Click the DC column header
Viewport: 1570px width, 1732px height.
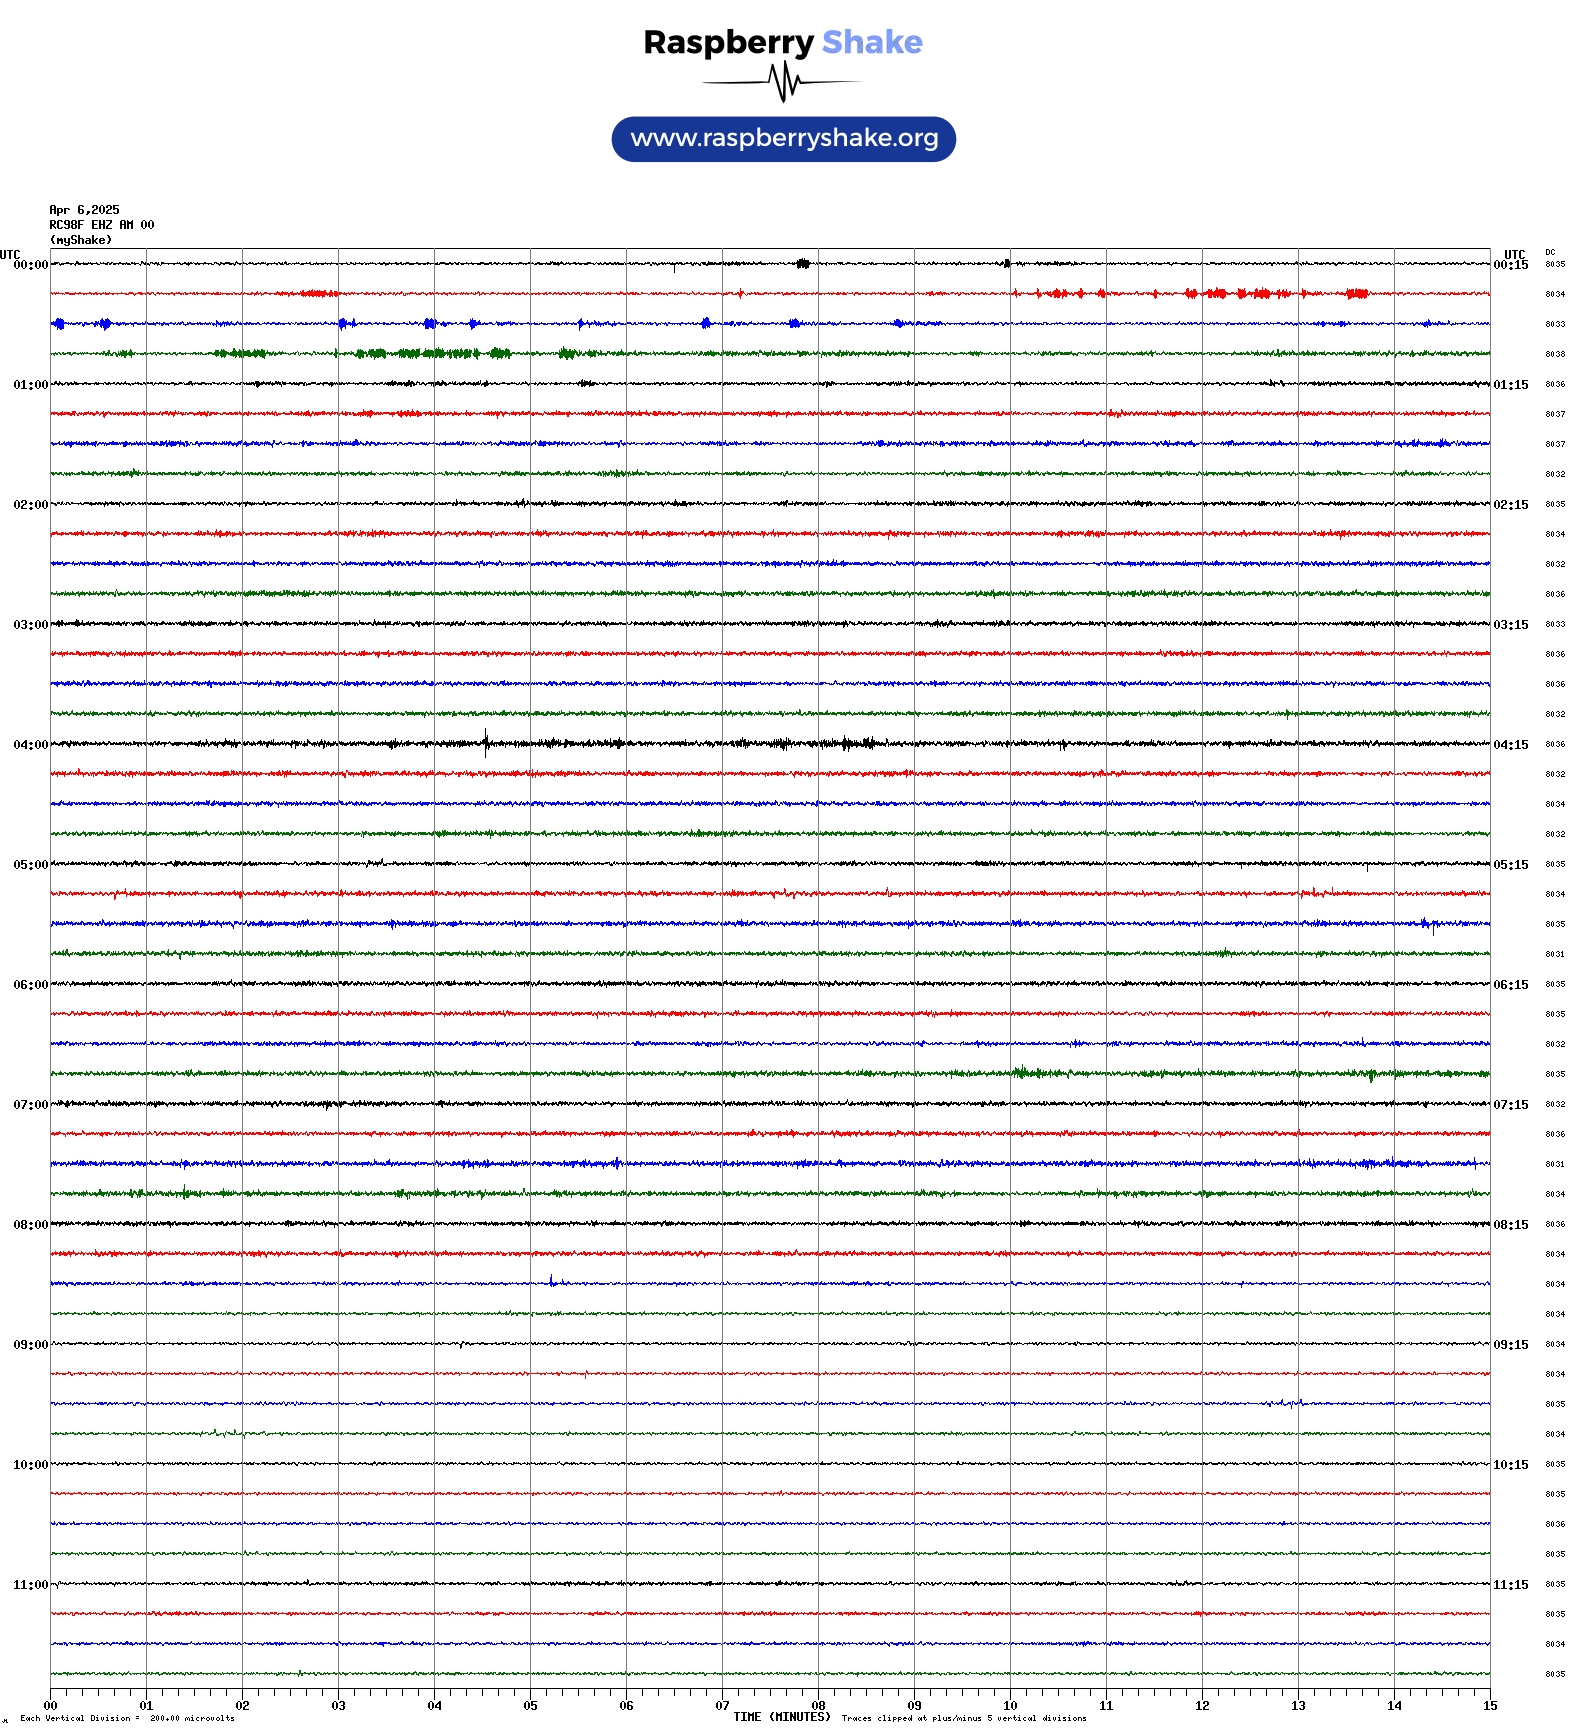(x=1550, y=252)
